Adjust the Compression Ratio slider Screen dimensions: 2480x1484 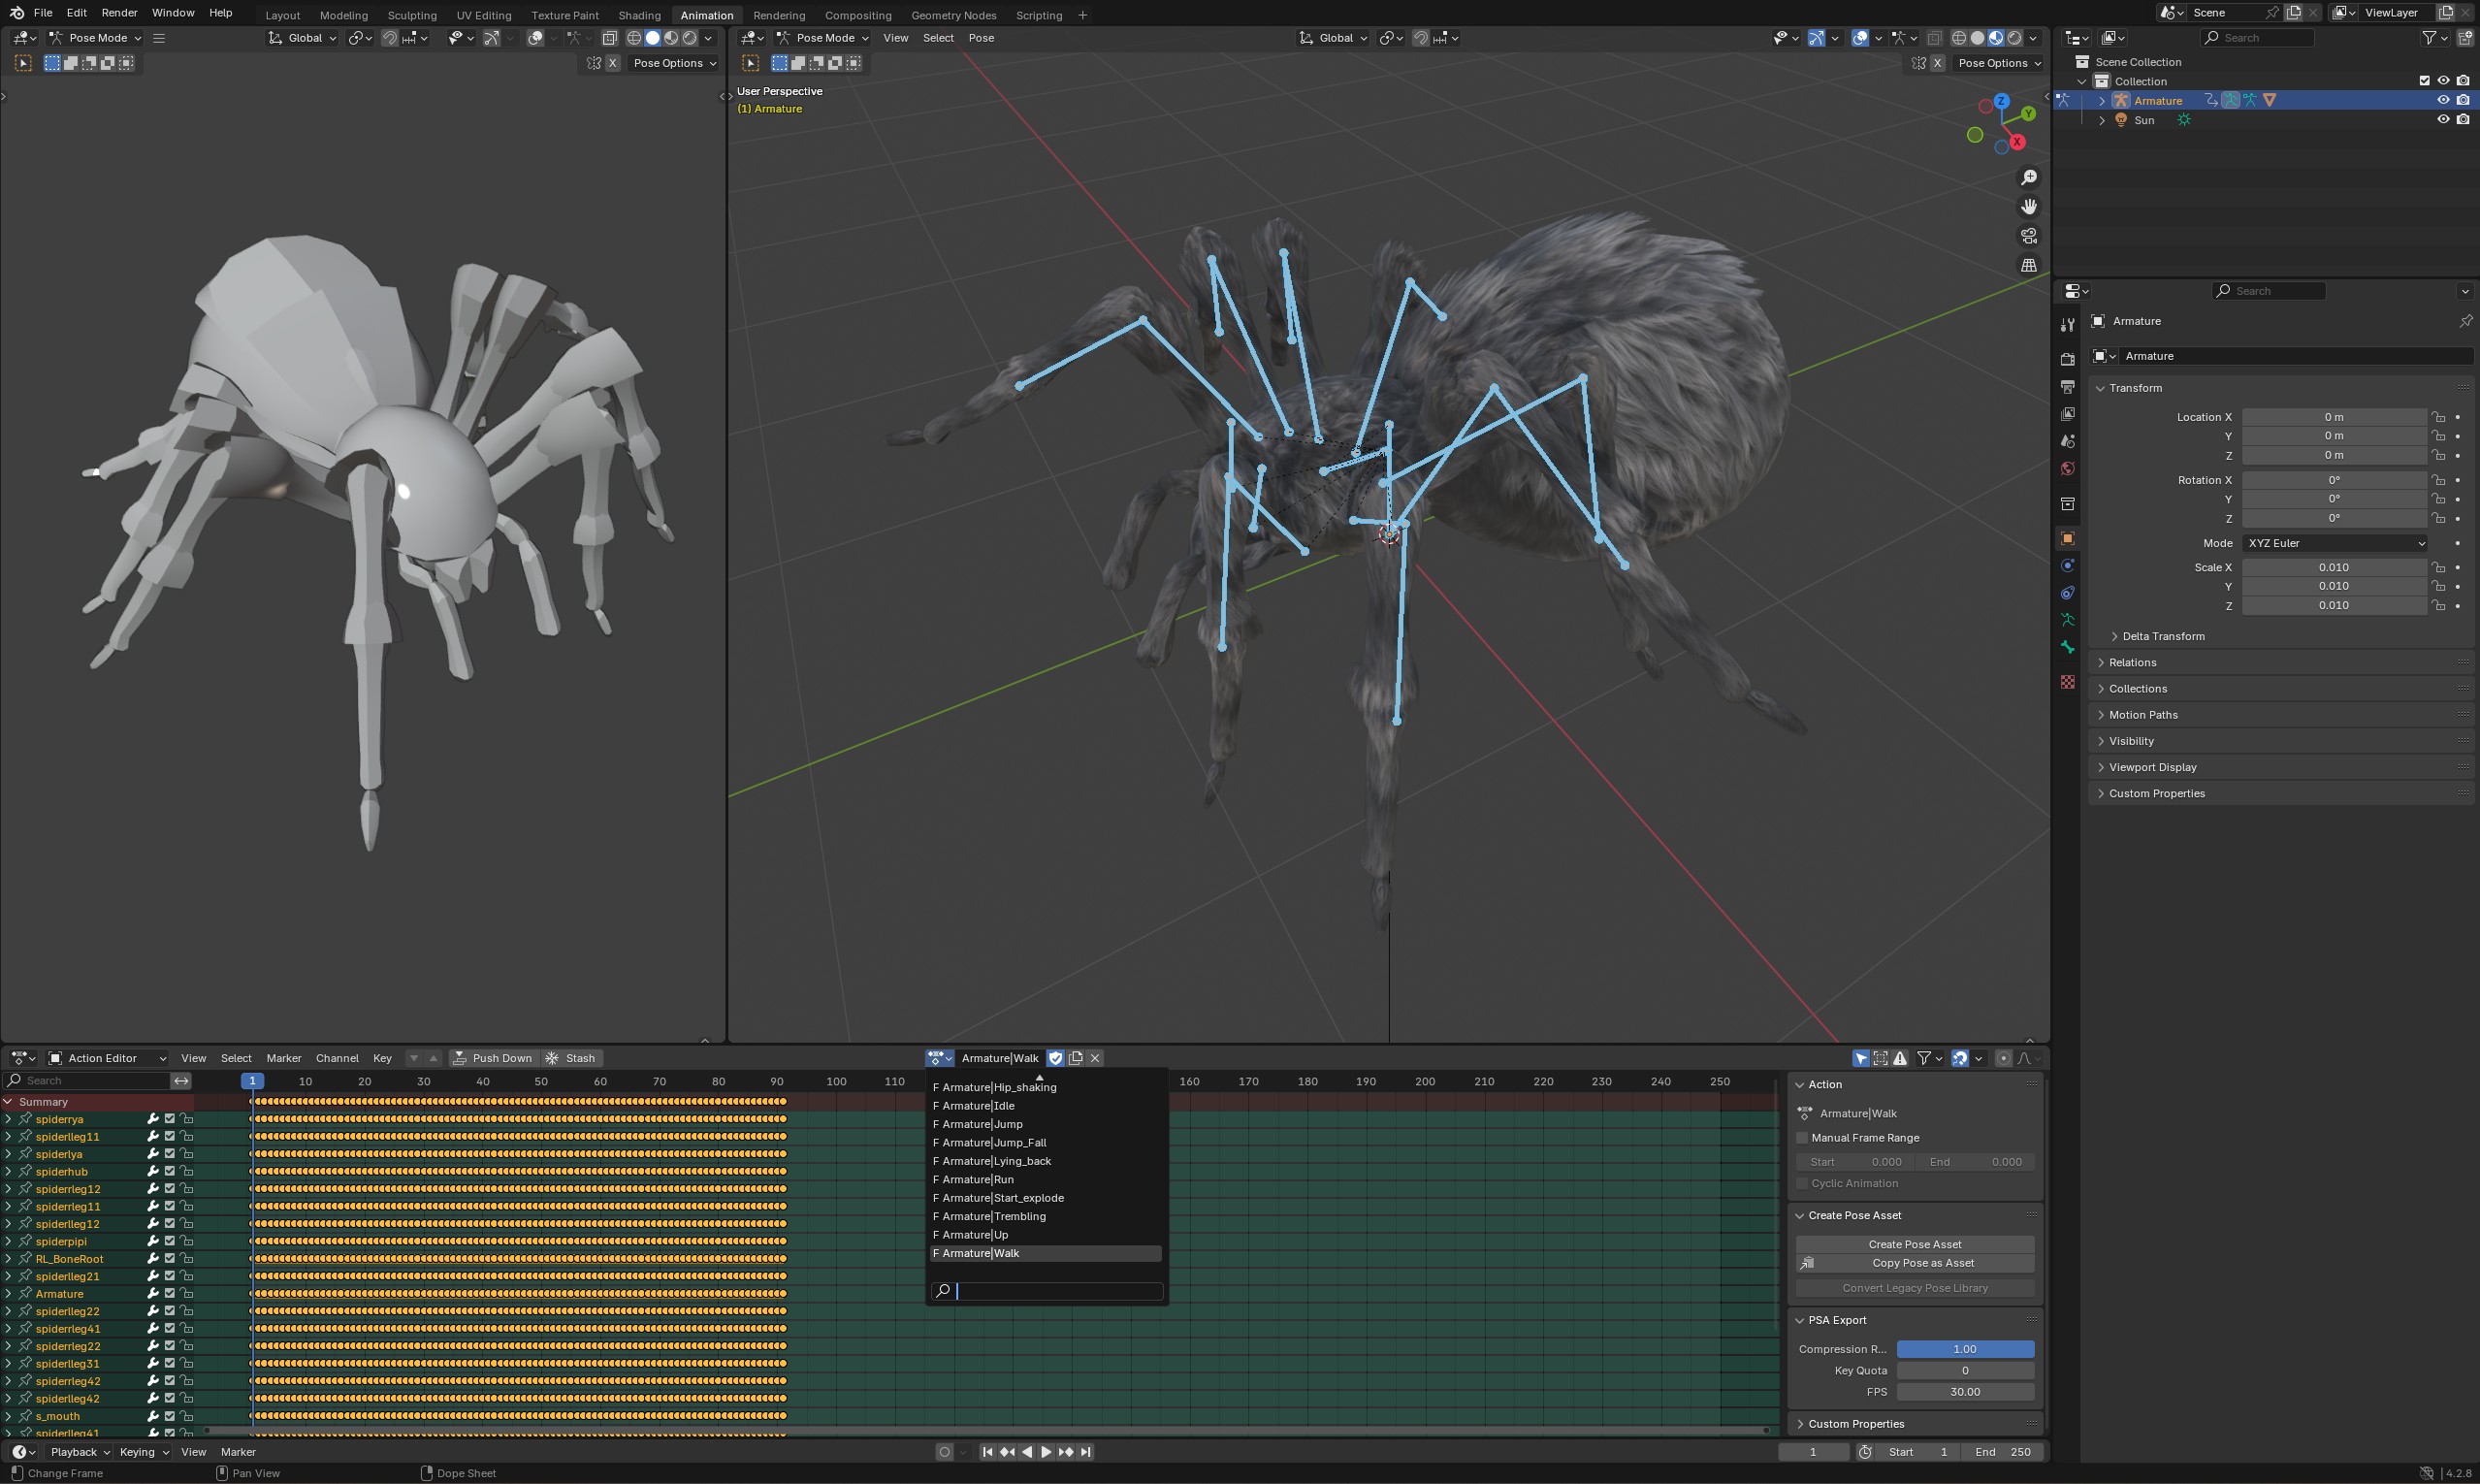[1966, 1348]
